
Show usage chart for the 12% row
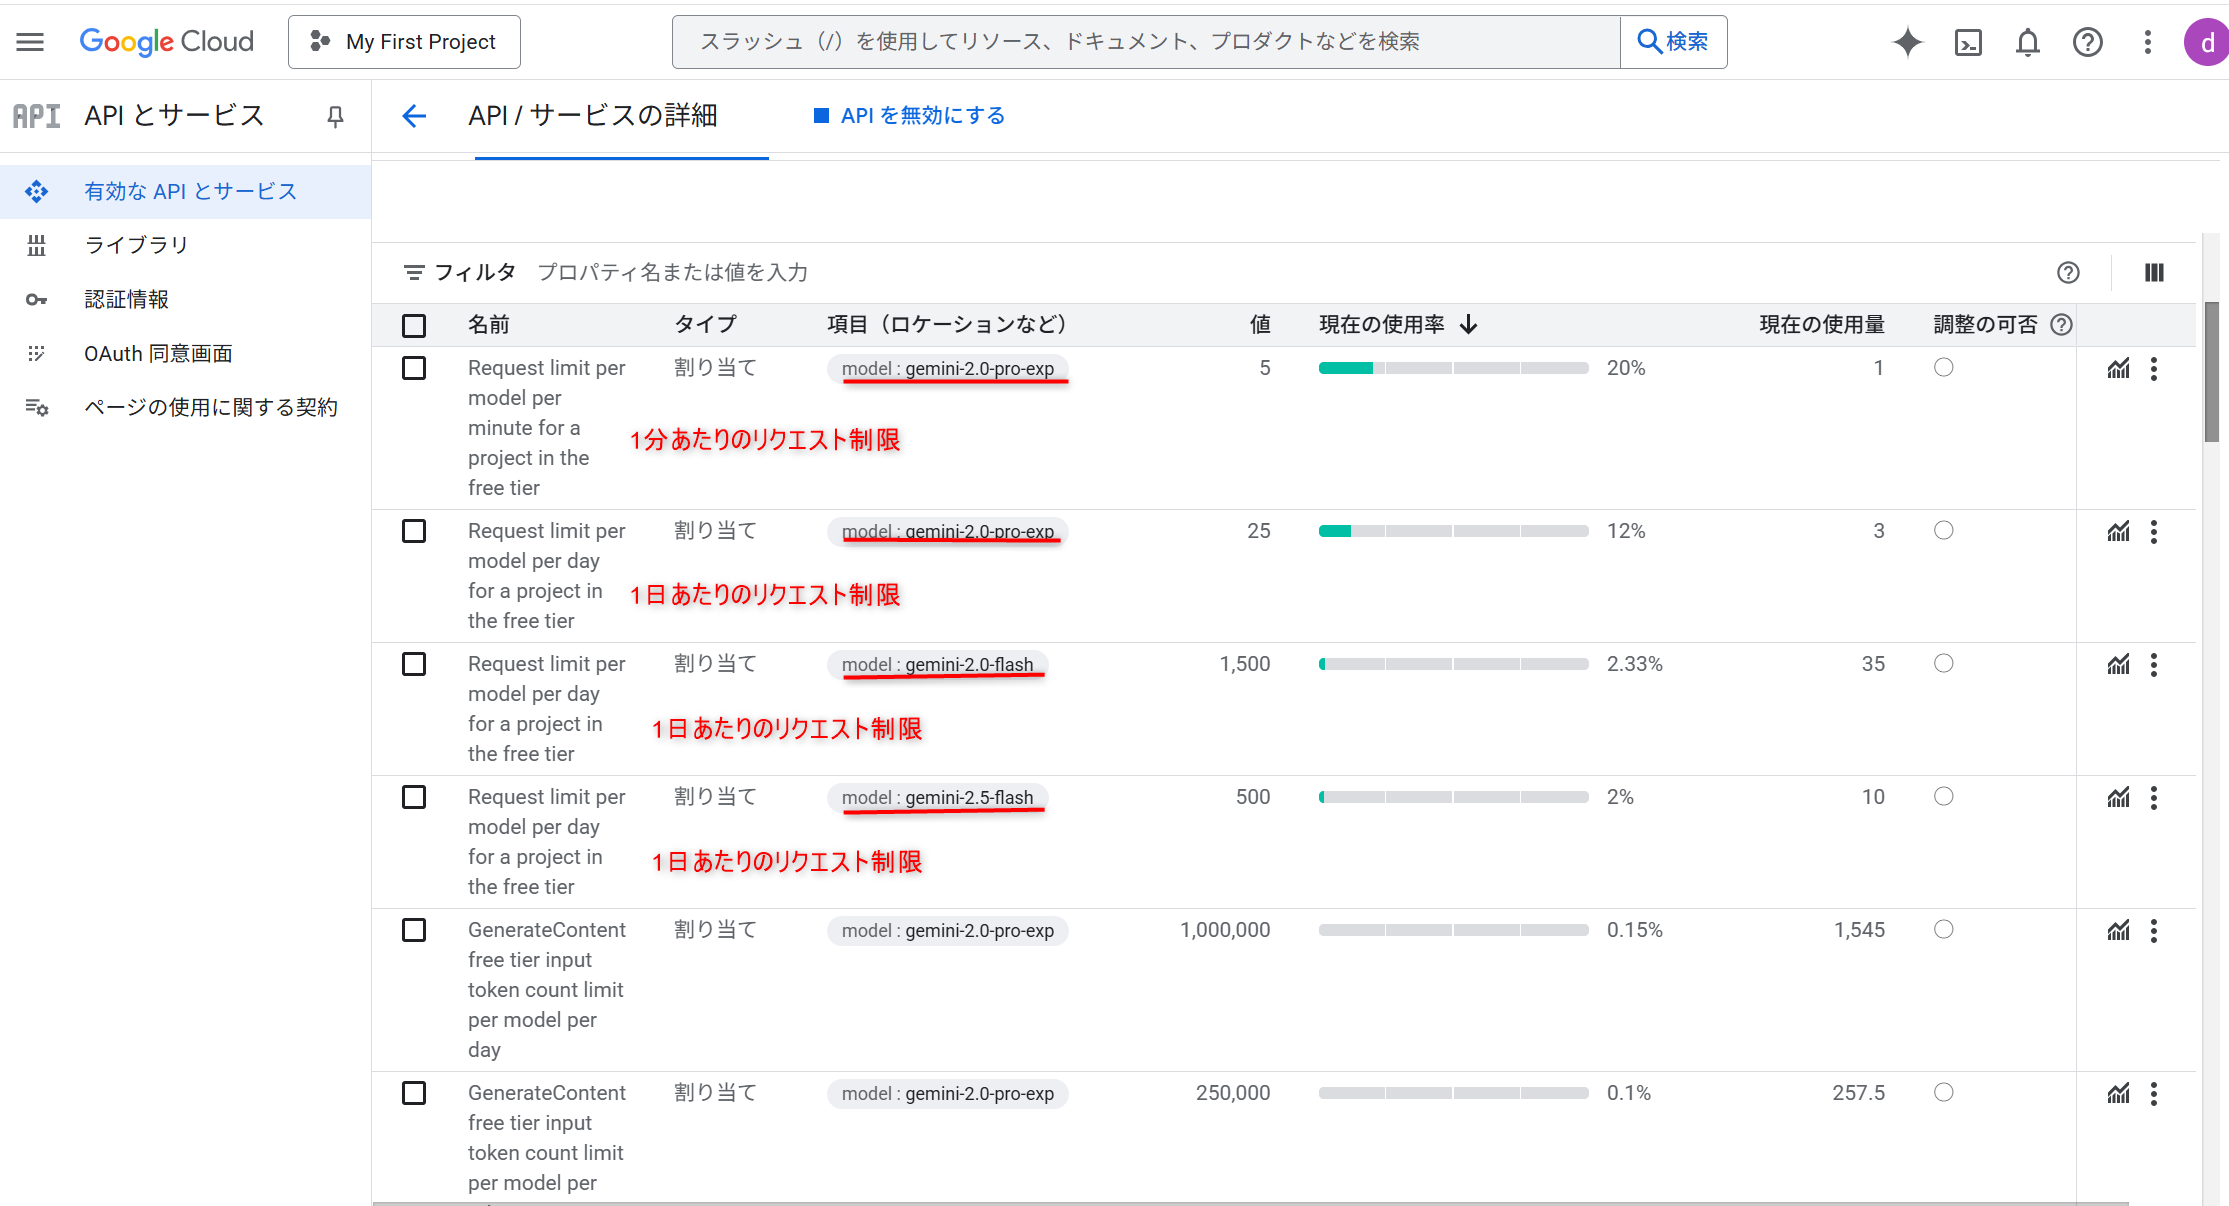(2118, 531)
